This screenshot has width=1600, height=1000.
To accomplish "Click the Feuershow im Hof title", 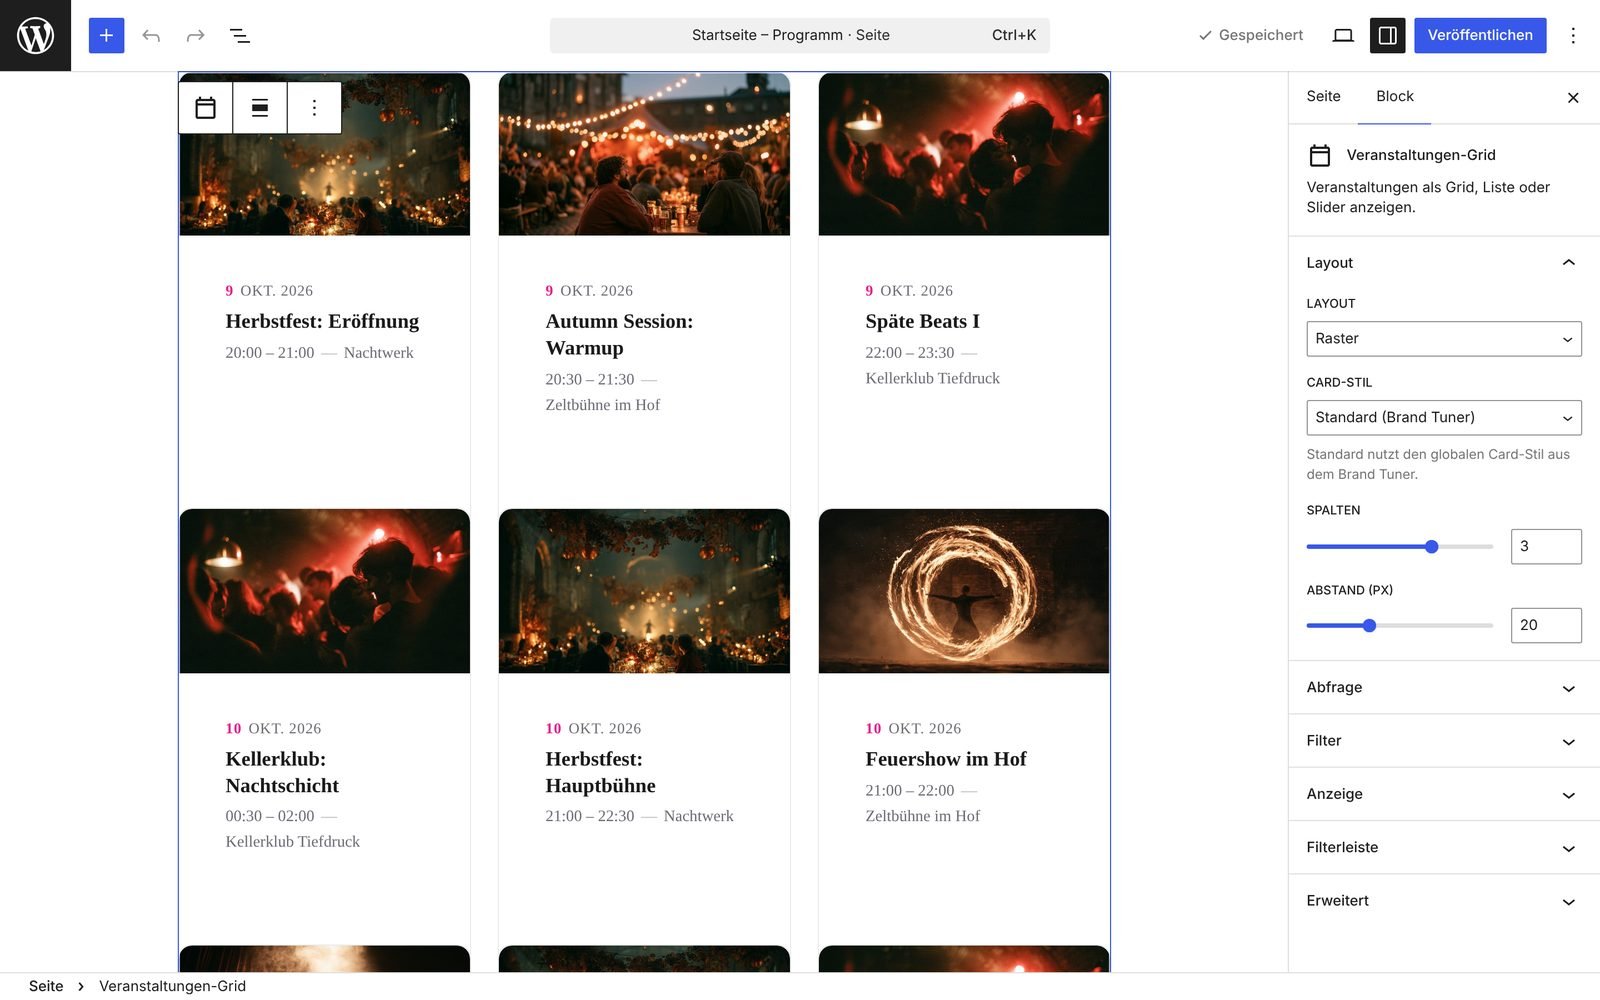I will point(946,759).
